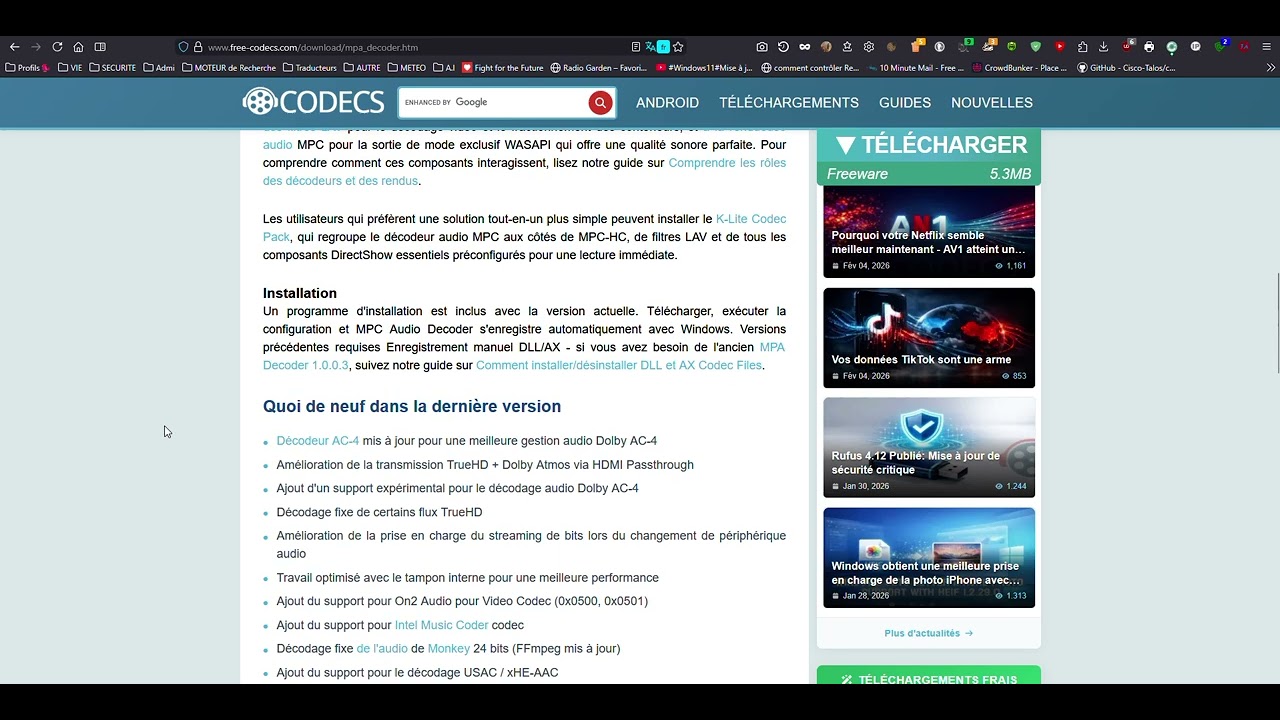
Task: Print the page with the printer icon
Action: pos(1149,47)
